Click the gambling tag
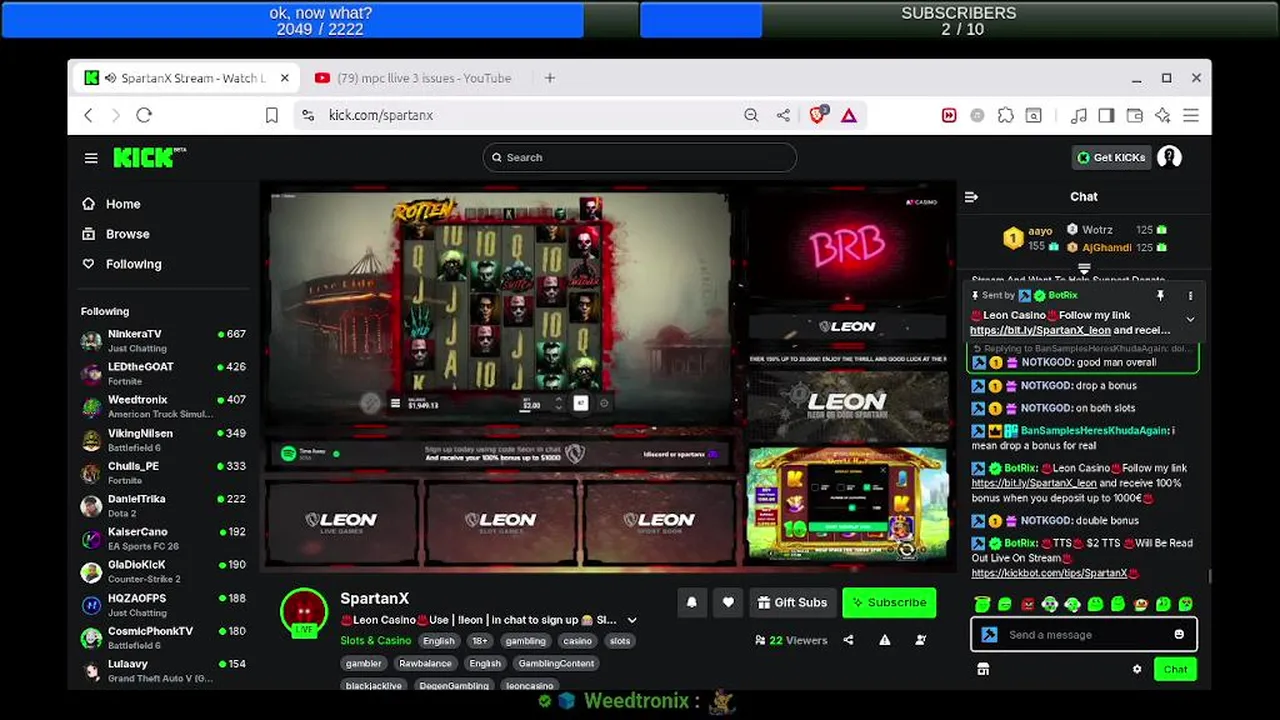Image resolution: width=1280 pixels, height=720 pixels. 525,641
